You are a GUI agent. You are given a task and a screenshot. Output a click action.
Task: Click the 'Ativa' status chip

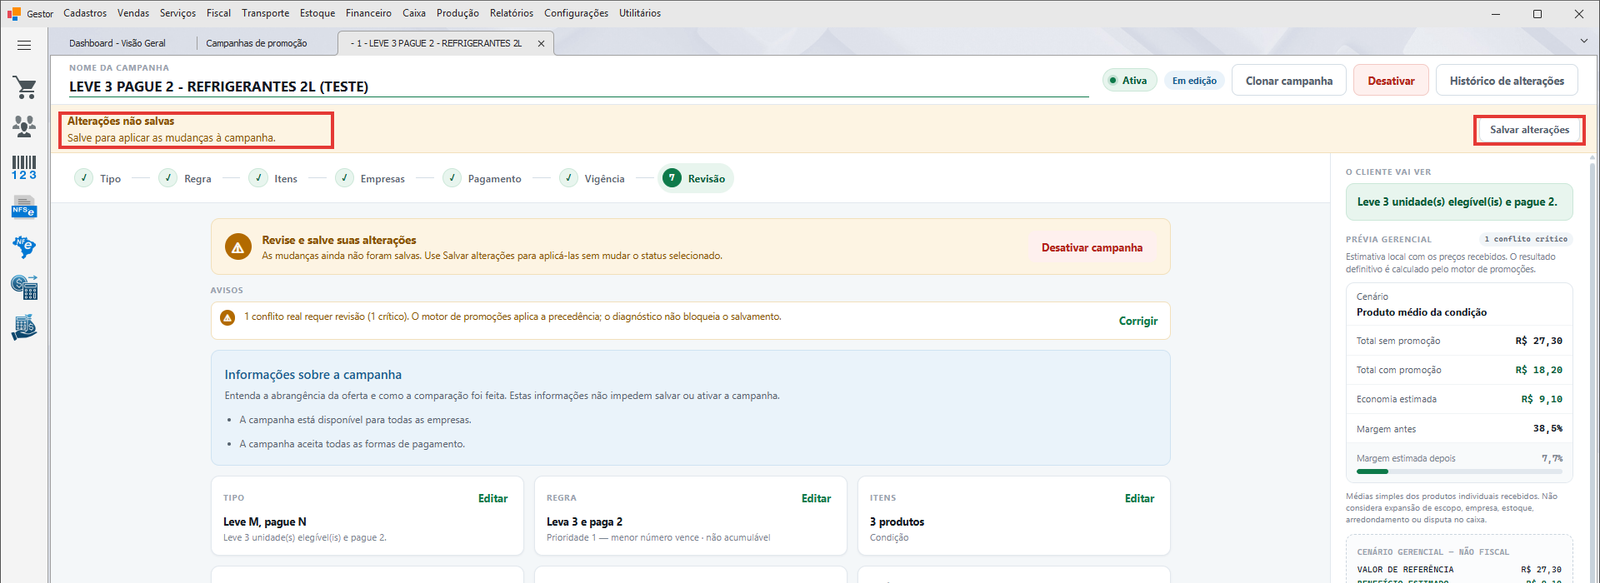pos(1129,81)
